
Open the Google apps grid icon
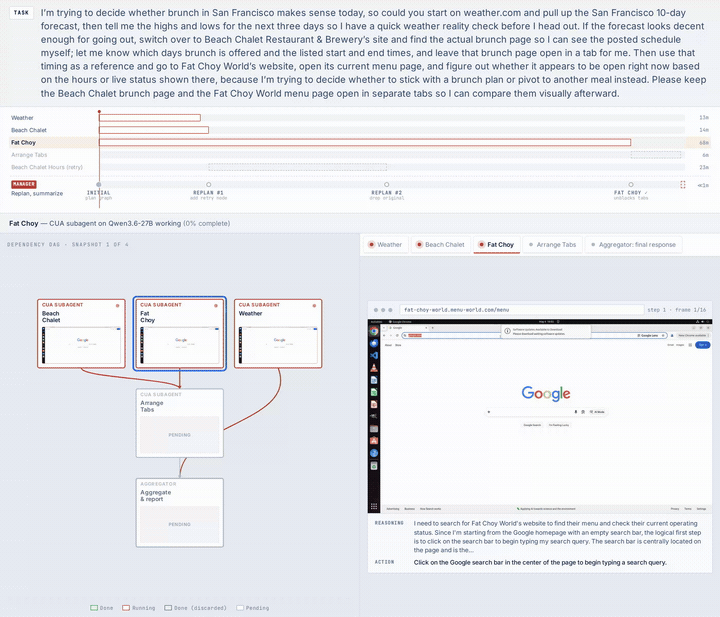tap(690, 345)
